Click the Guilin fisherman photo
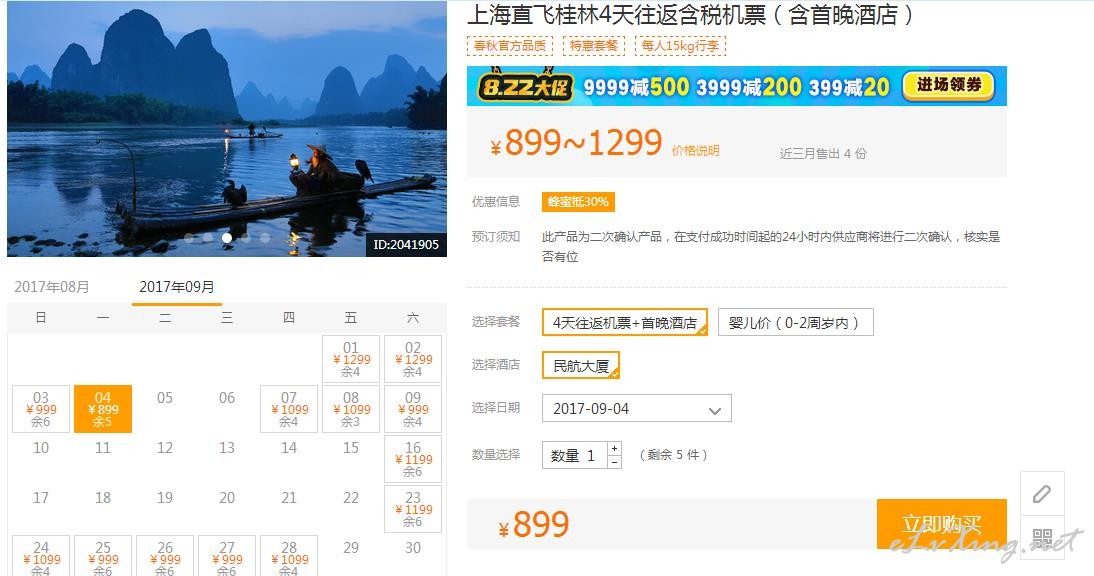1094x576 pixels. 227,129
